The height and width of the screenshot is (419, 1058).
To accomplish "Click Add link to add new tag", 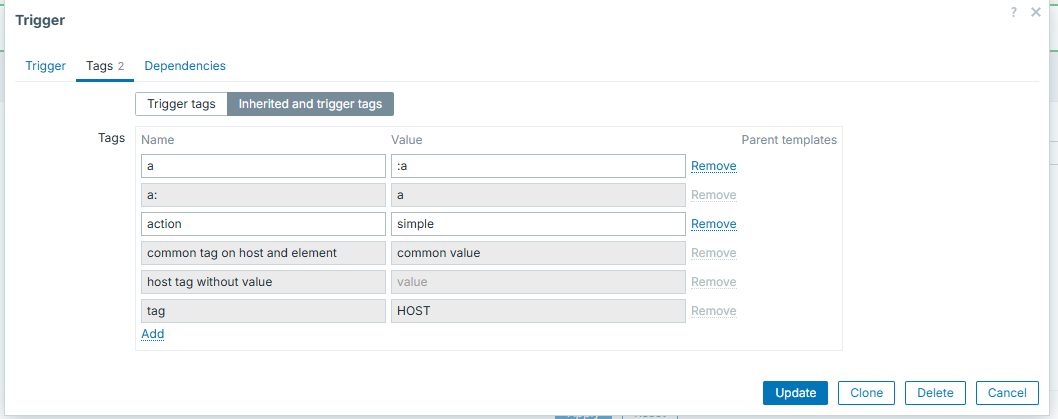I will click(152, 334).
